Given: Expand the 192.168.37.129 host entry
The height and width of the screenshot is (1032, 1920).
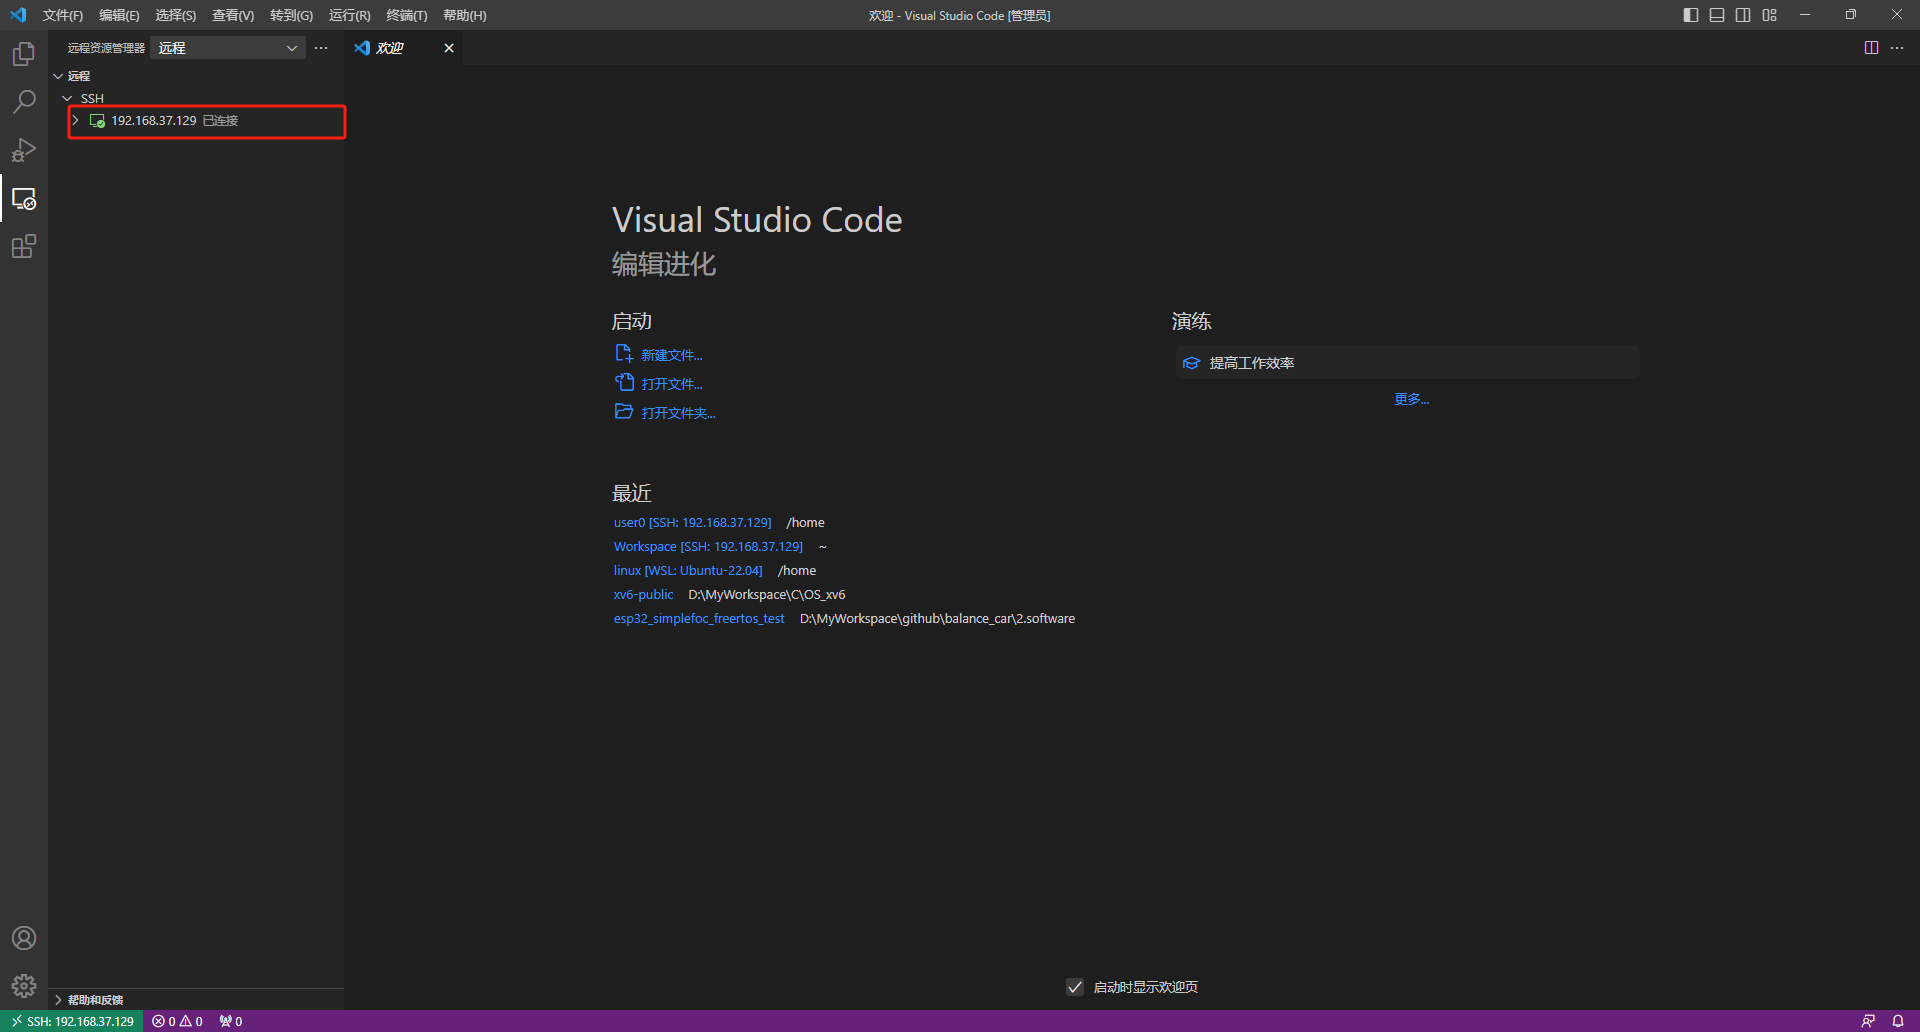Looking at the screenshot, I should coord(75,120).
